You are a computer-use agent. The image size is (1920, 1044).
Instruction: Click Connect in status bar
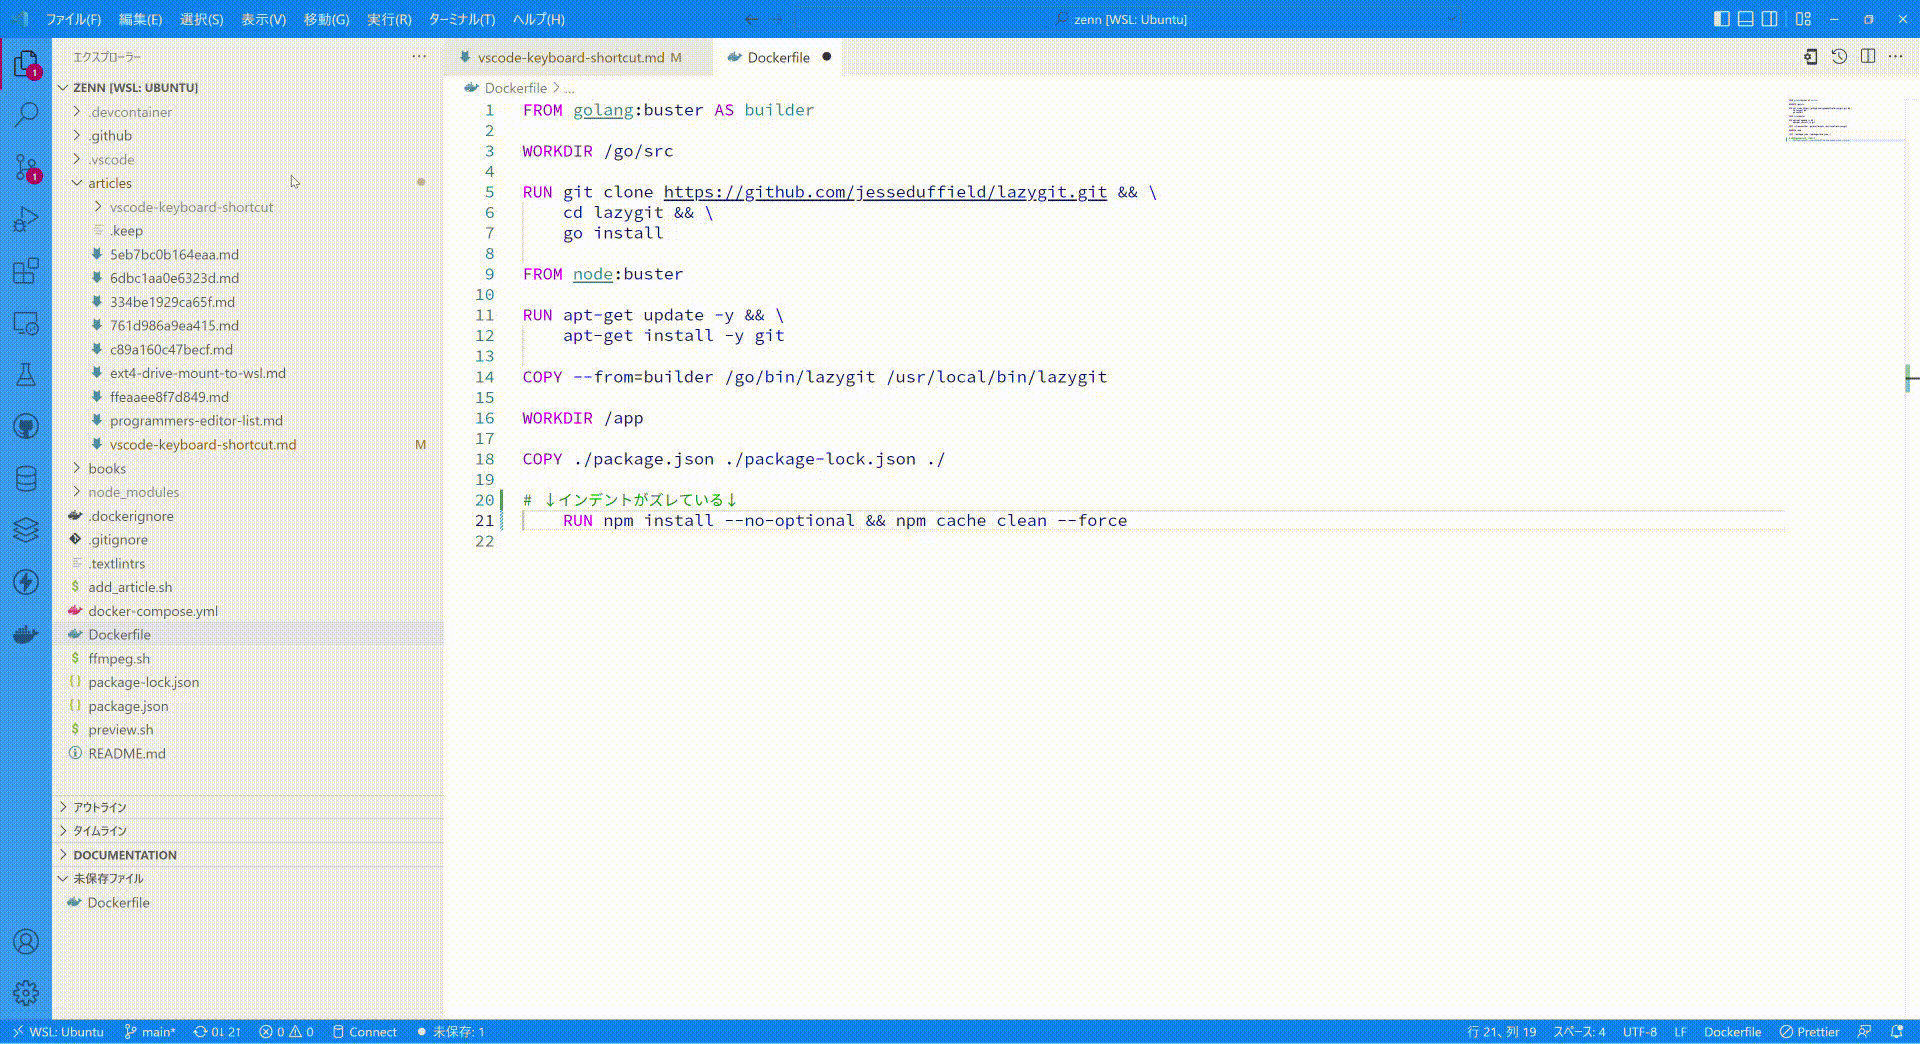pos(364,1032)
